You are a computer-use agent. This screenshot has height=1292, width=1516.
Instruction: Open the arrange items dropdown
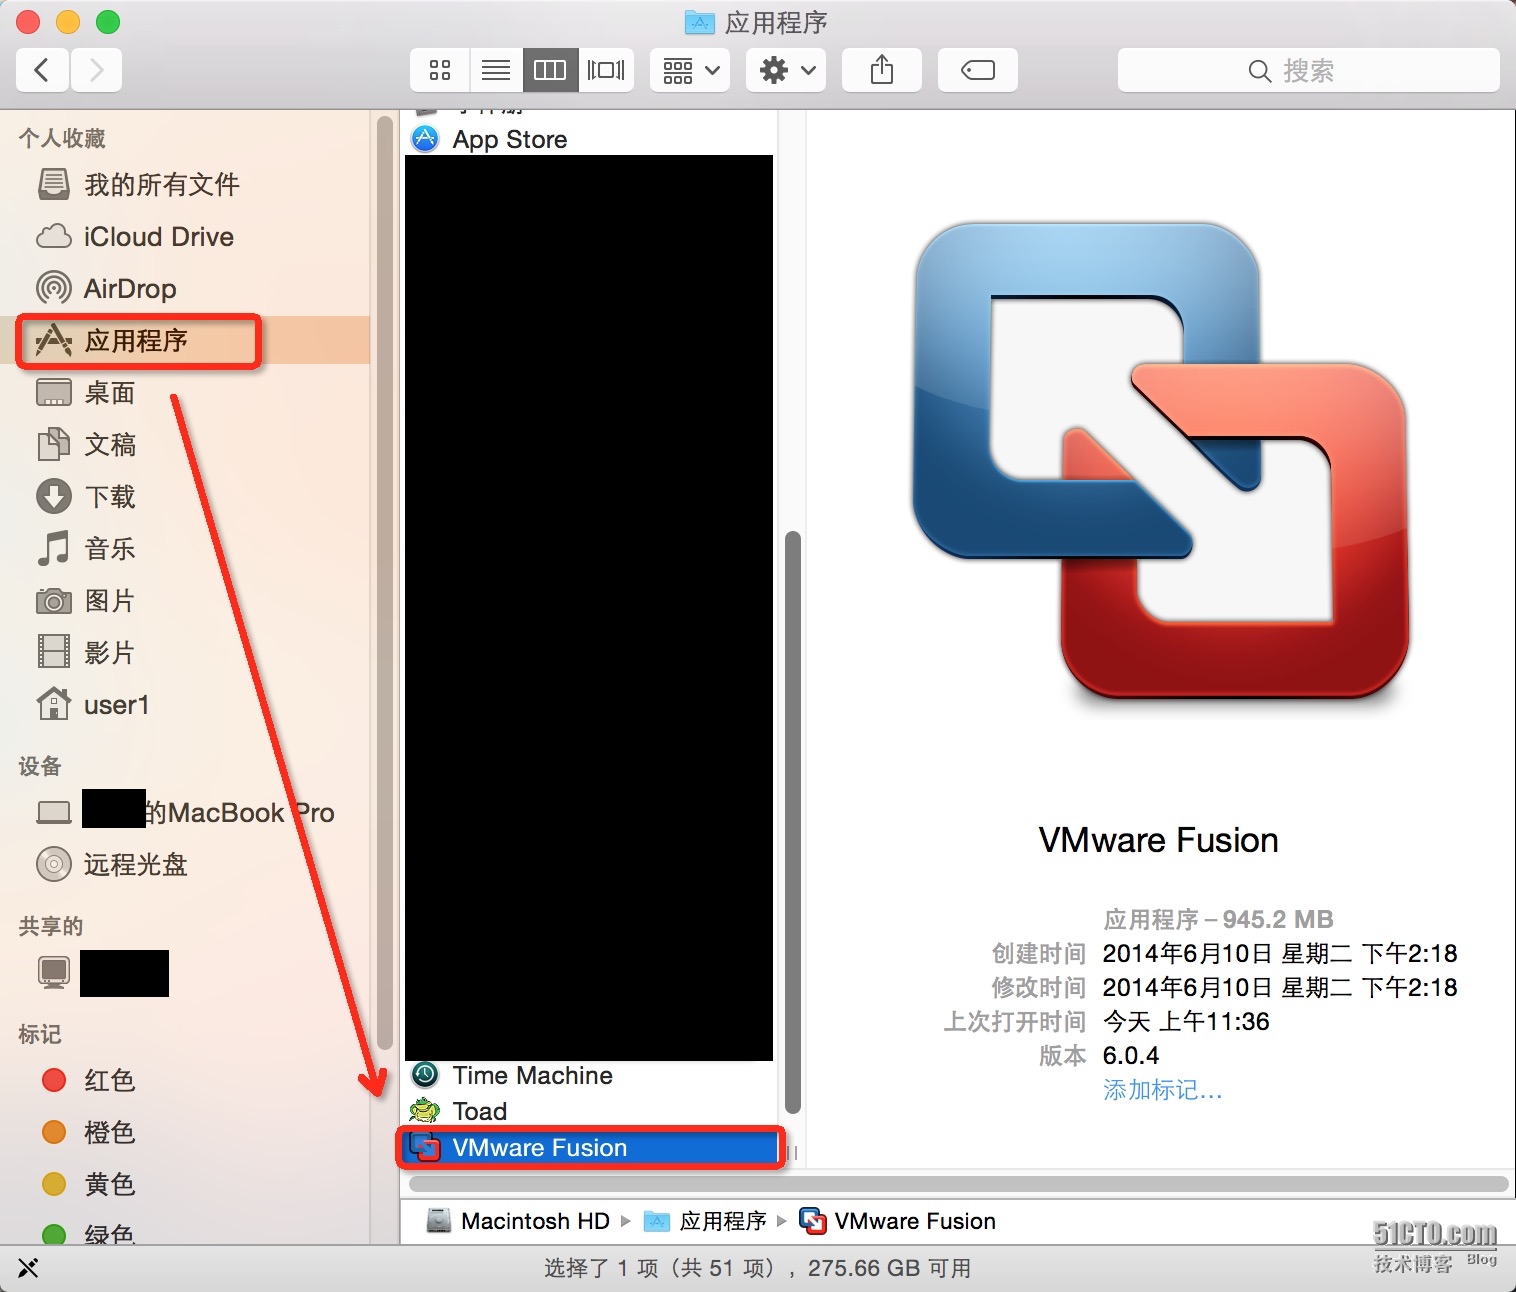click(690, 70)
